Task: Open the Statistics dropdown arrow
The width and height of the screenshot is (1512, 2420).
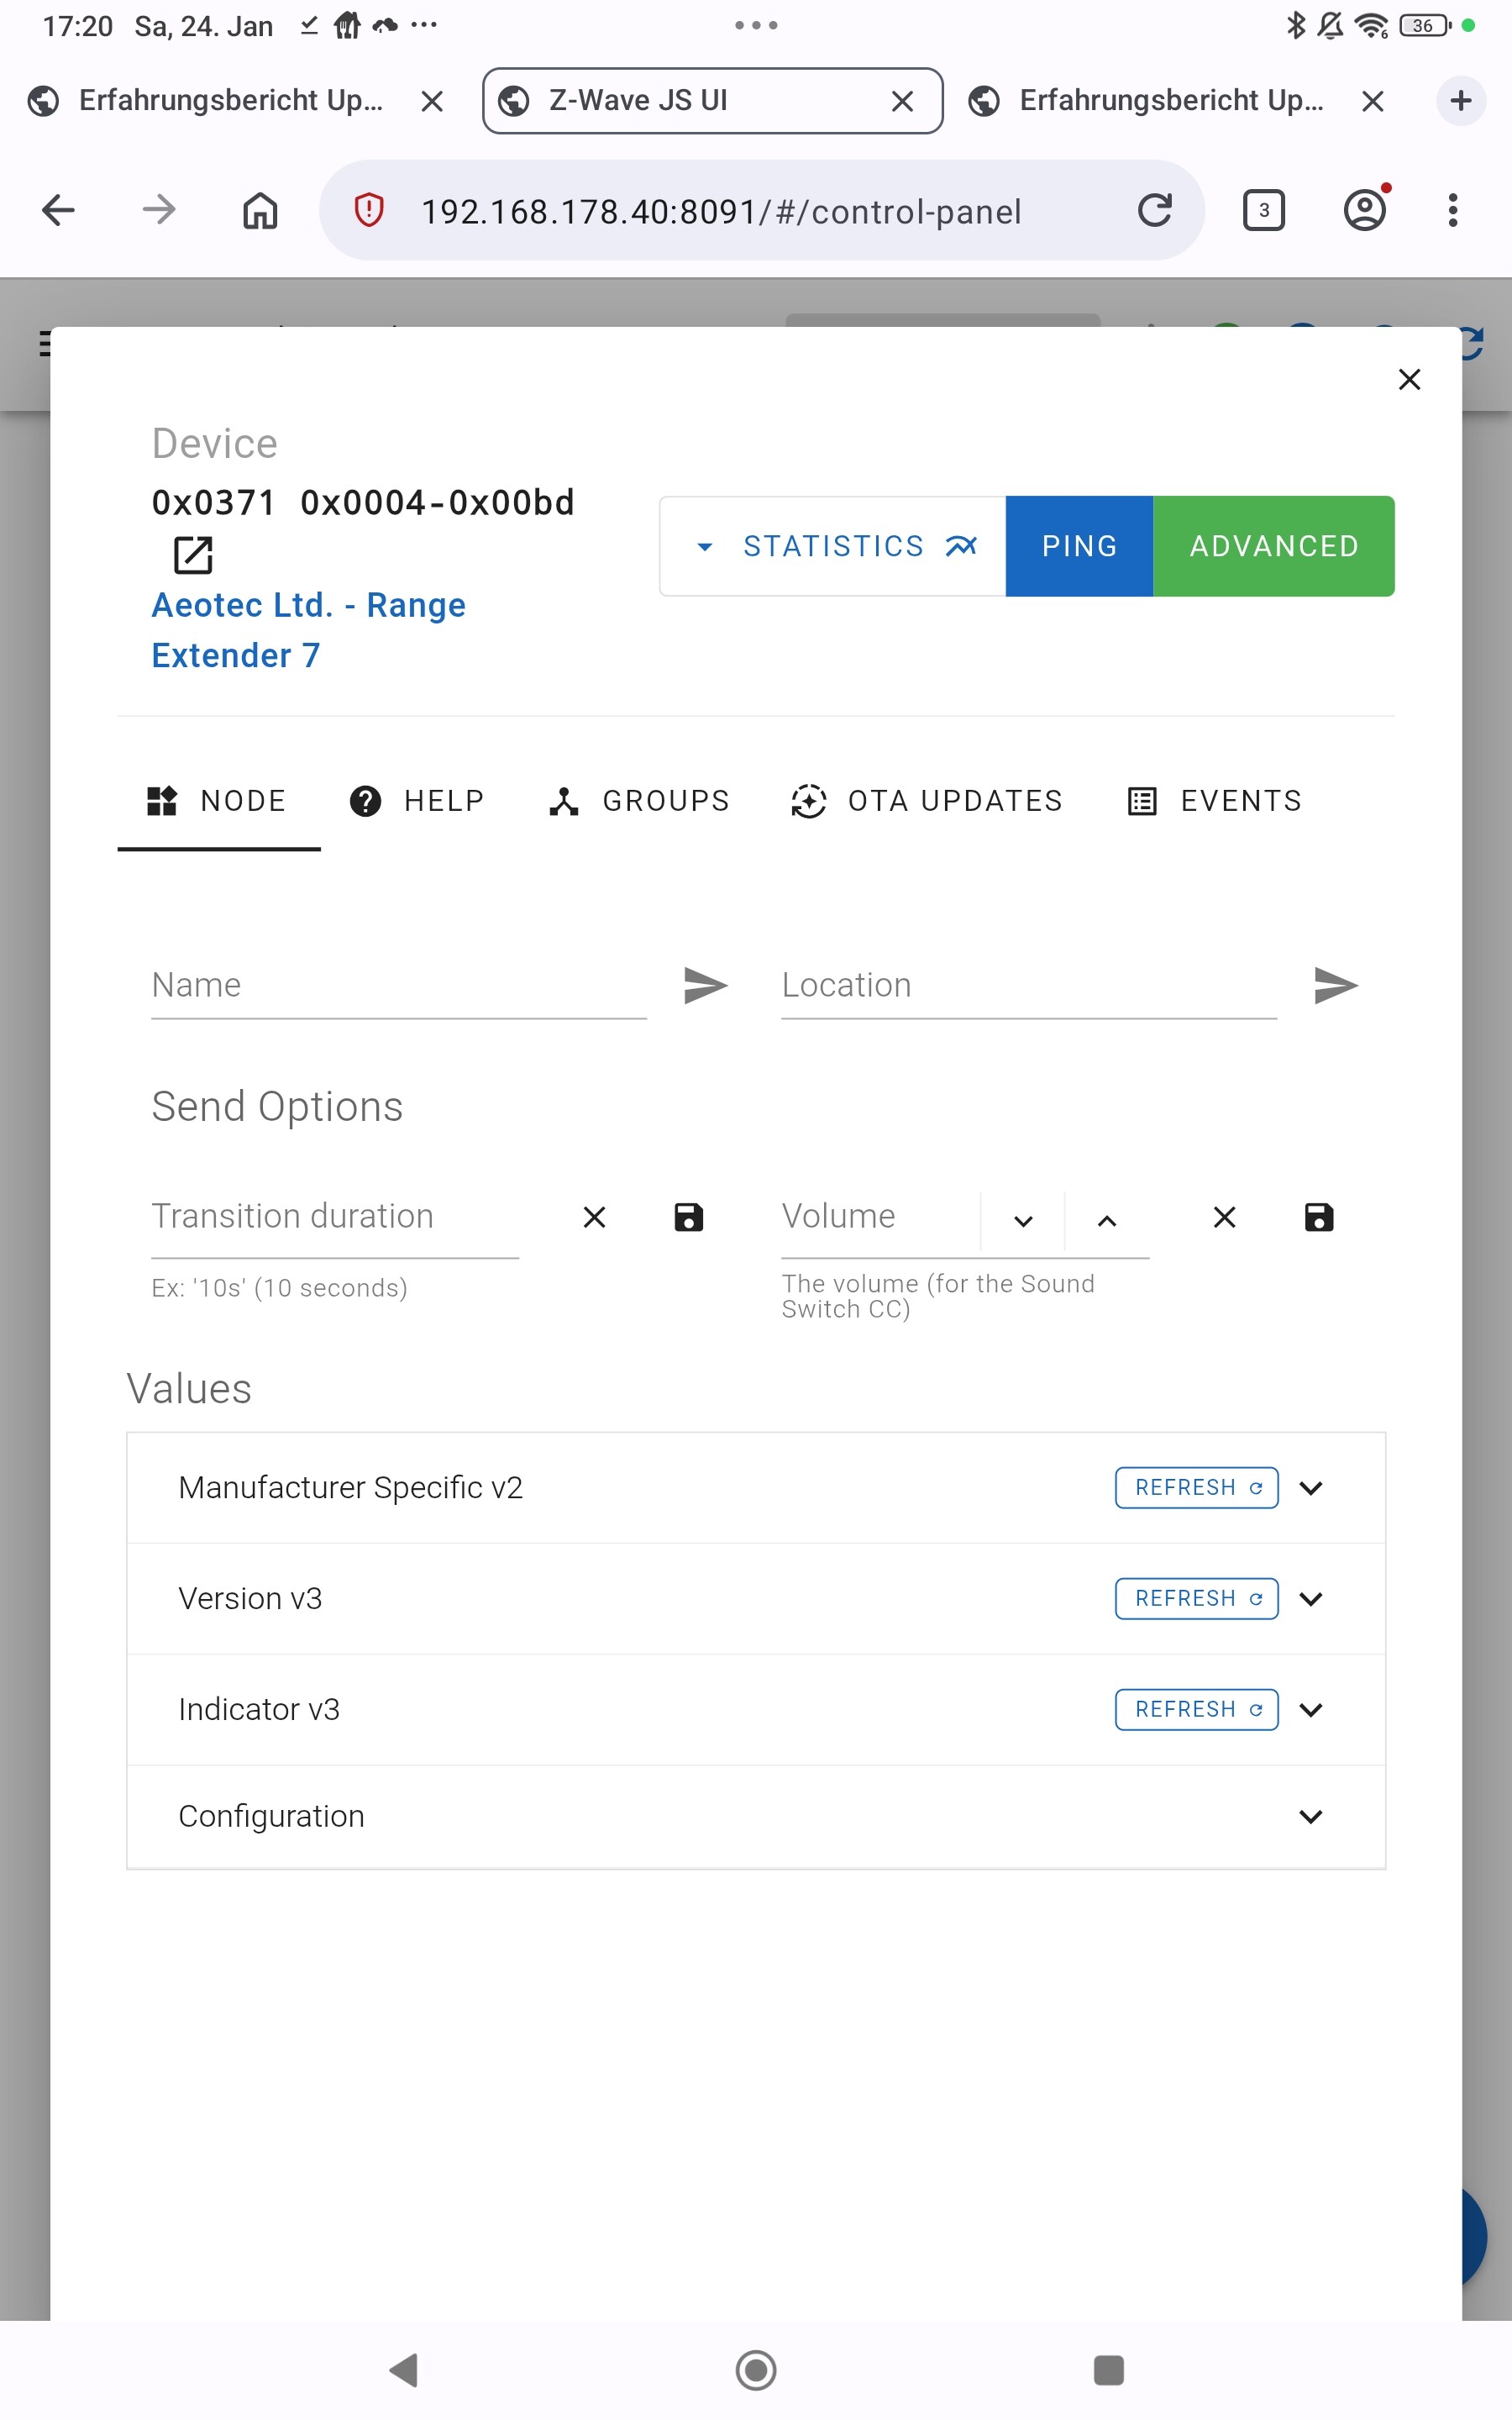Action: pyautogui.click(x=704, y=547)
